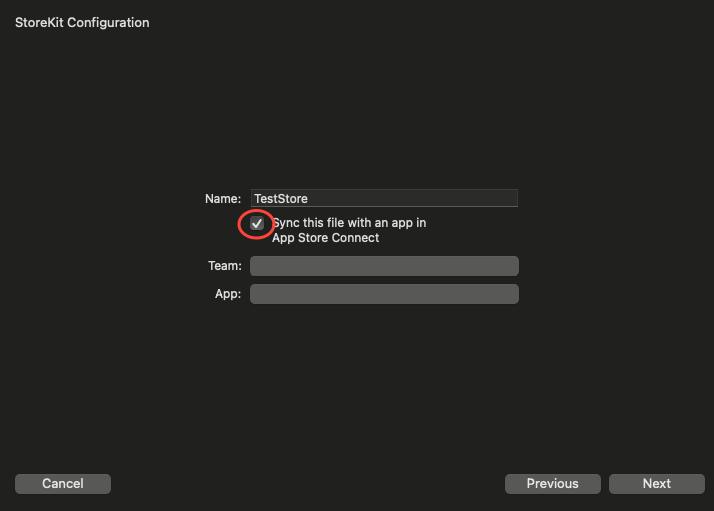Click the checkmark circled in red

click(257, 224)
